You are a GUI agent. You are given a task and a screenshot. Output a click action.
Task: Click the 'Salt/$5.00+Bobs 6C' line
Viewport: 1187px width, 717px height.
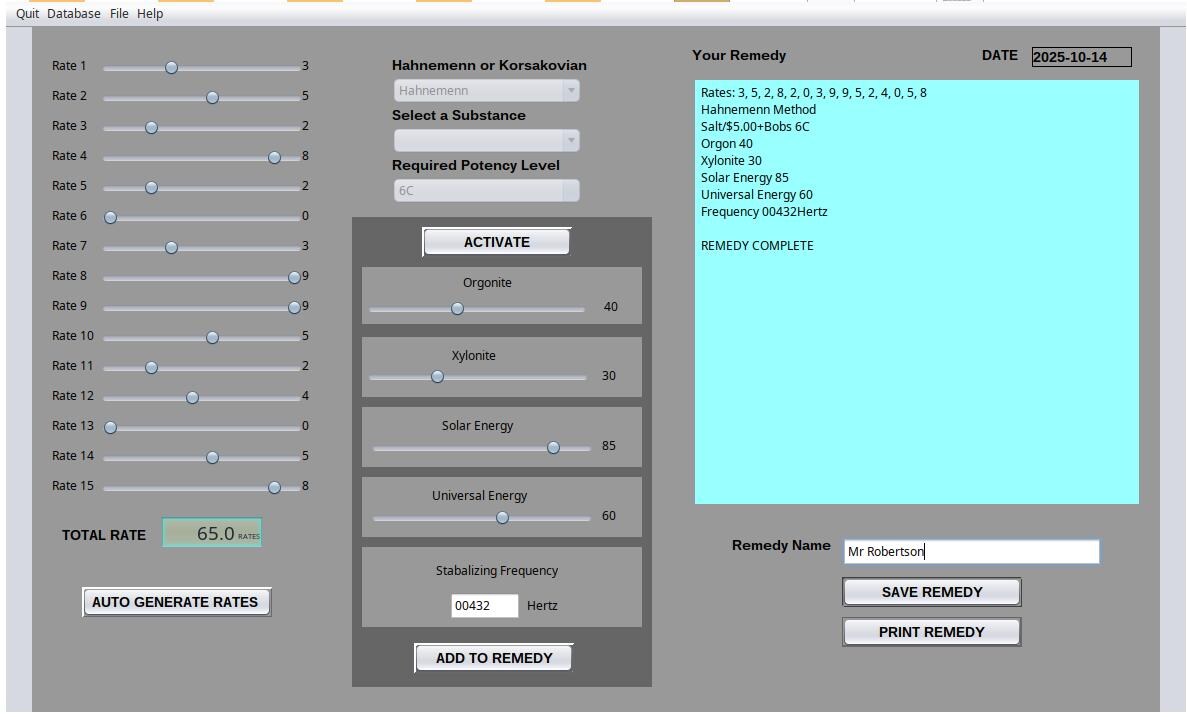click(x=755, y=127)
